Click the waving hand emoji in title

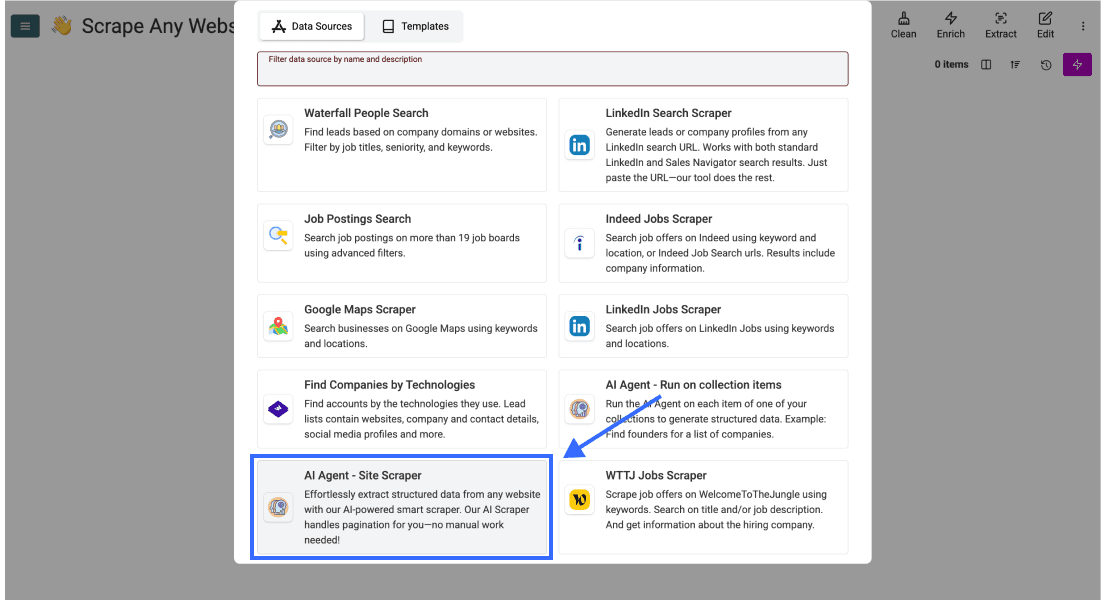click(x=62, y=26)
